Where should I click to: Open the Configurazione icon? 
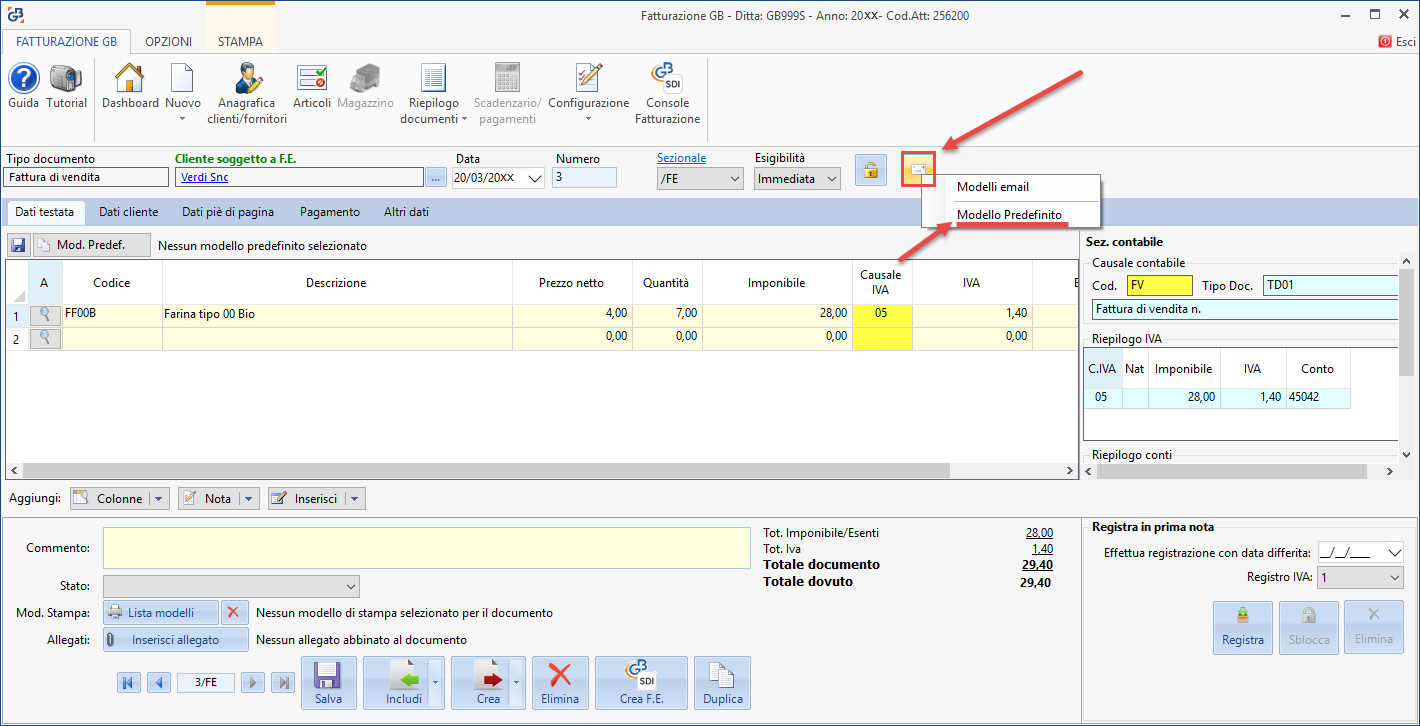[x=588, y=79]
